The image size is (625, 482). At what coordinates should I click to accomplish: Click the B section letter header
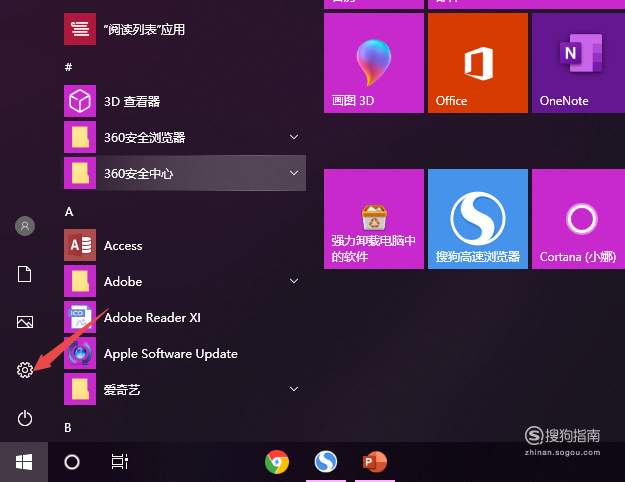tap(68, 427)
